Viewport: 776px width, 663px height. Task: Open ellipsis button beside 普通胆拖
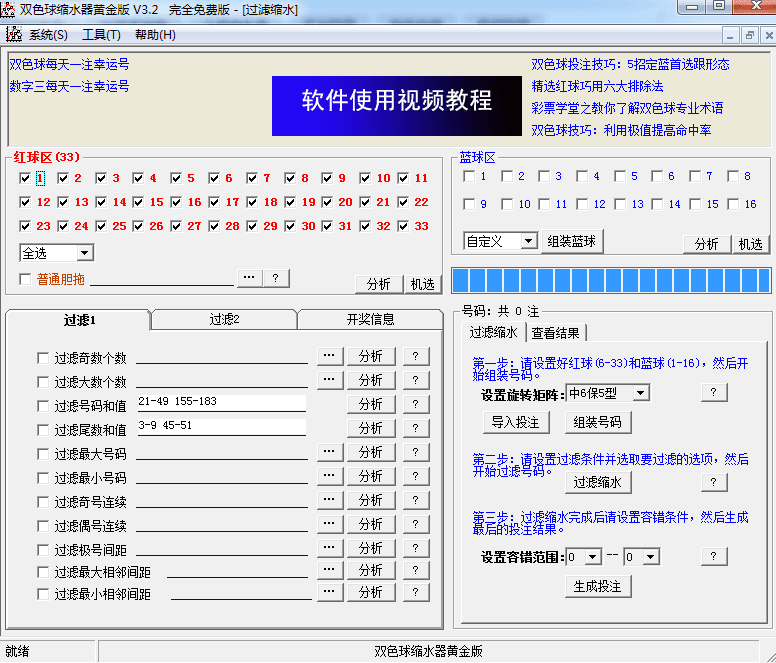(x=249, y=278)
